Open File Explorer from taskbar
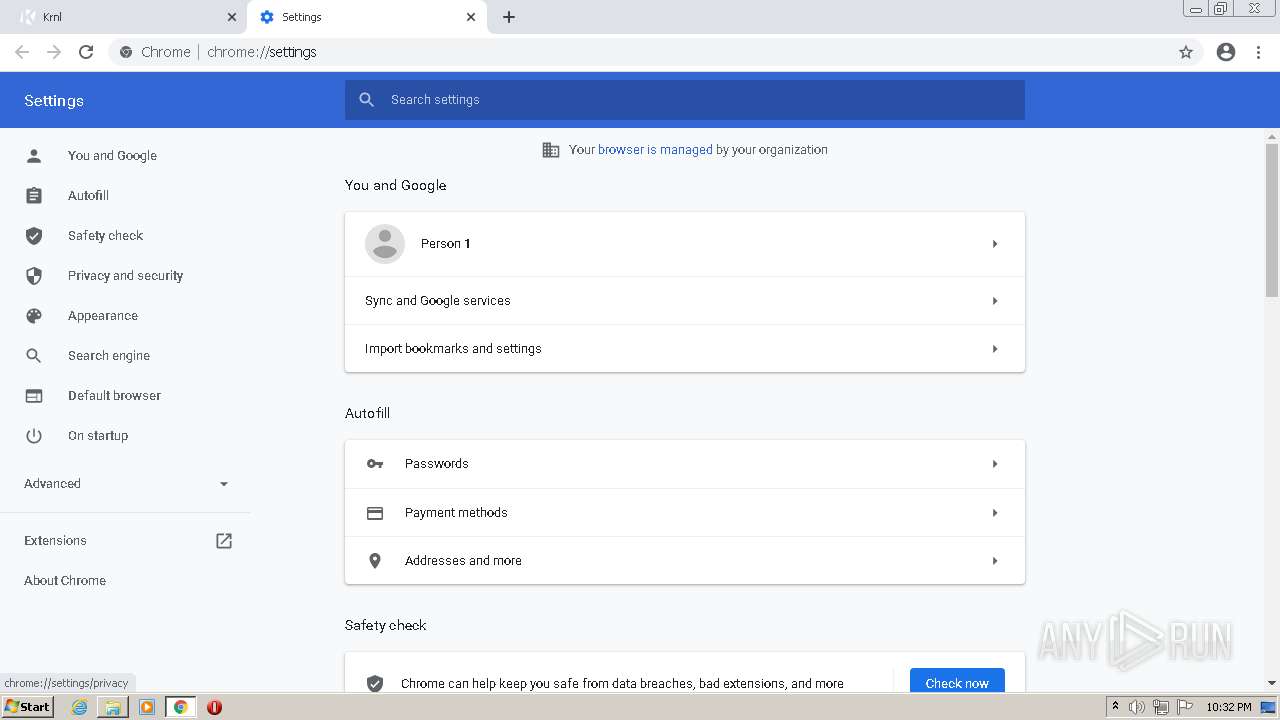Image resolution: width=1280 pixels, height=720 pixels. [113, 707]
